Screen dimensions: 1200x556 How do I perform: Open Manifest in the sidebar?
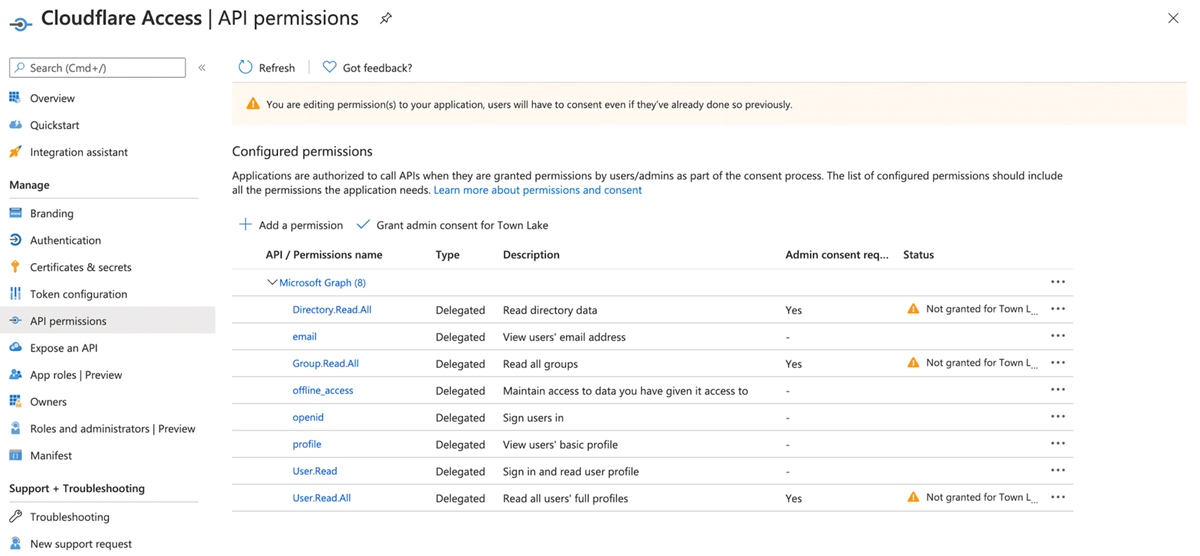[51, 455]
